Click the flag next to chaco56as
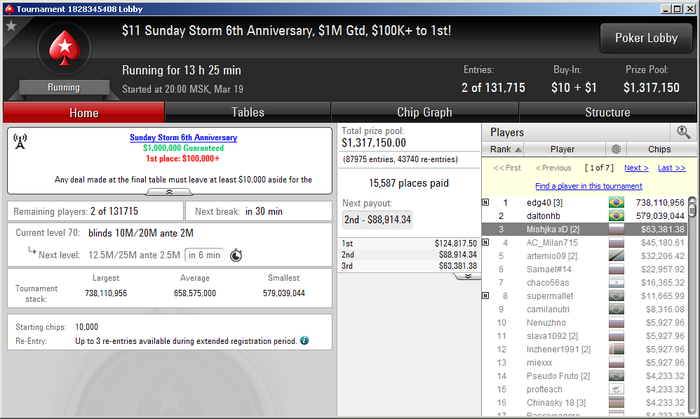 pos(617,283)
